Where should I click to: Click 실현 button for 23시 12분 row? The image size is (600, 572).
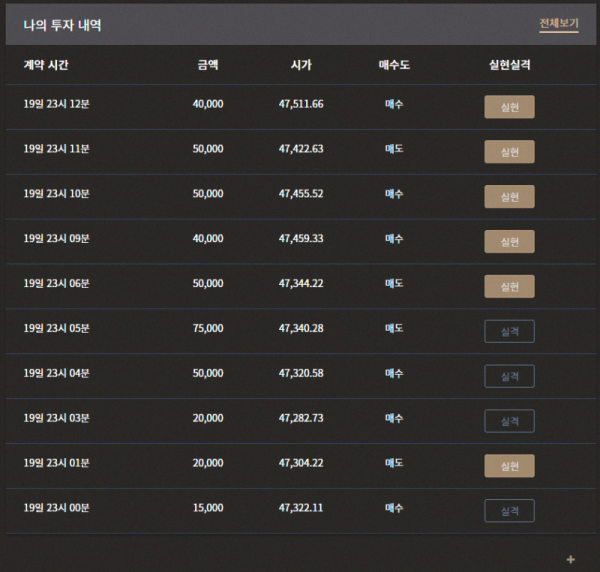point(509,107)
